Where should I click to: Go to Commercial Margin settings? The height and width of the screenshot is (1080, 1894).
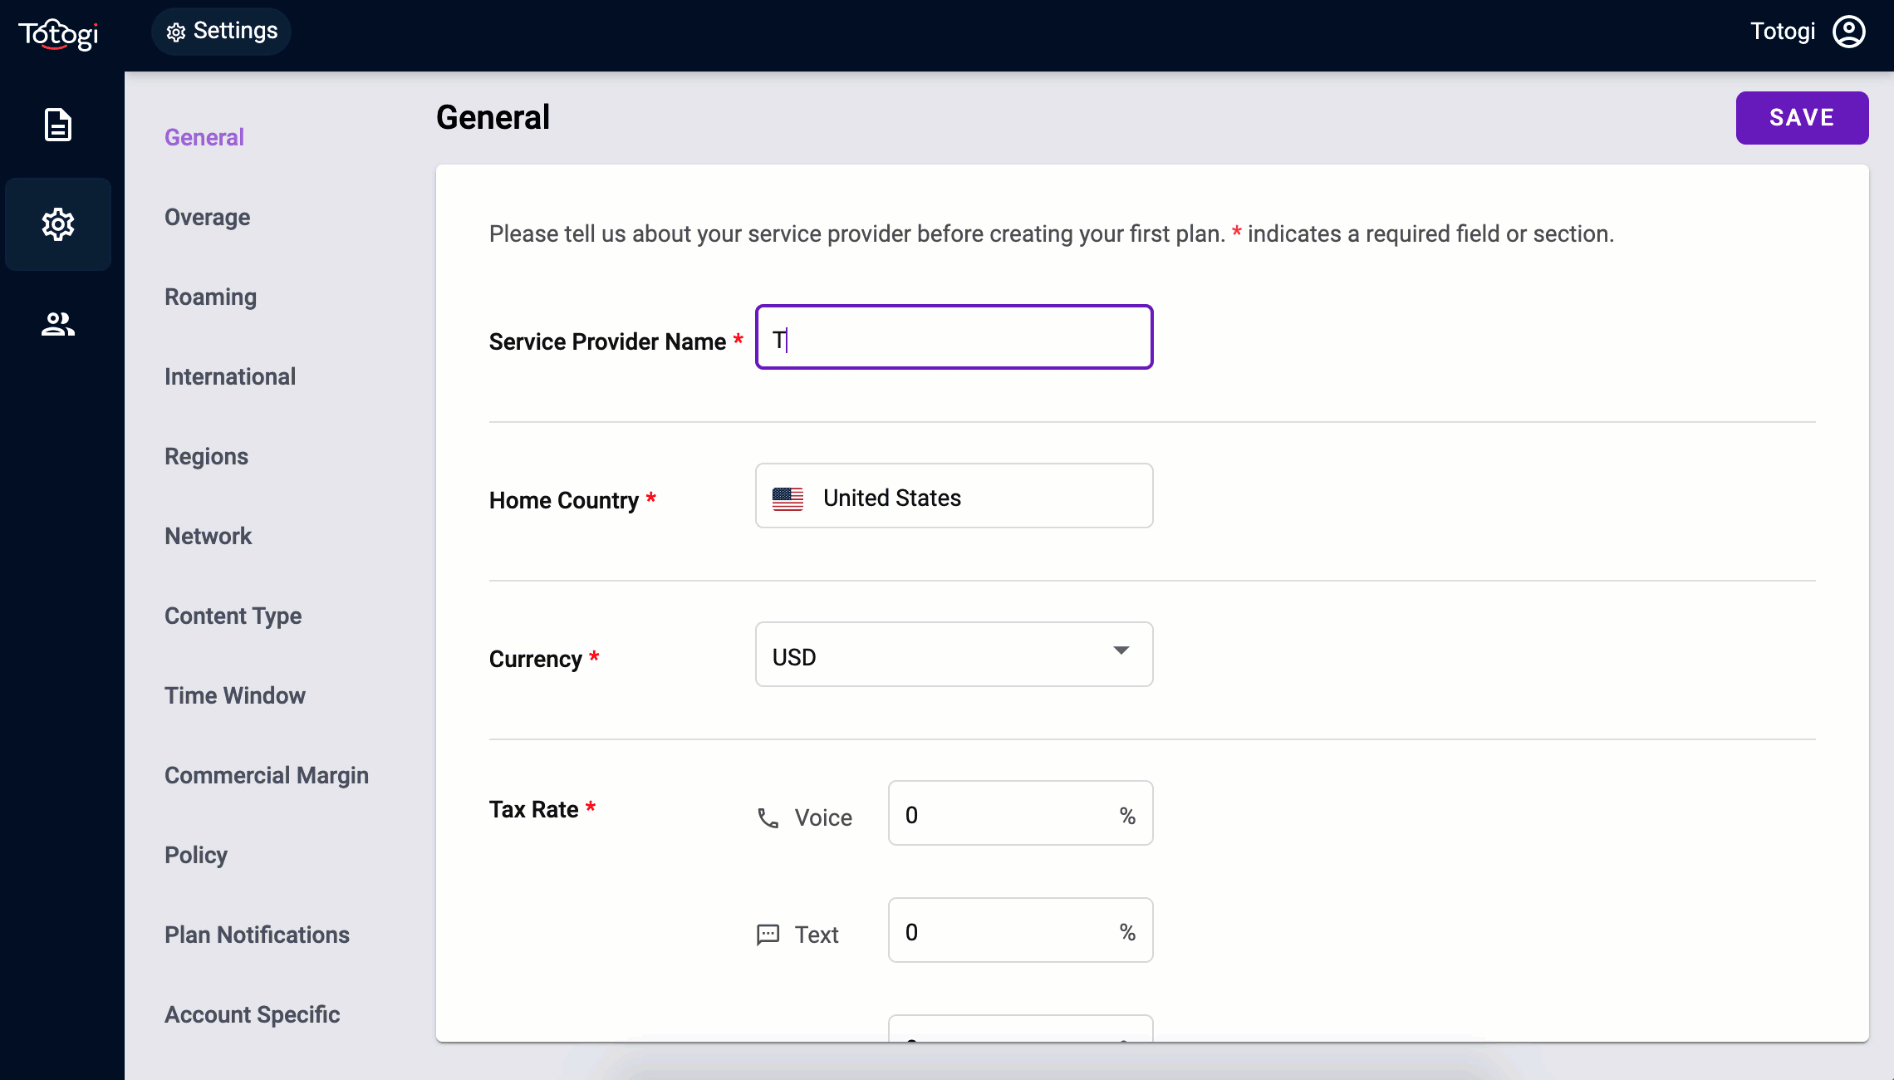pos(266,775)
